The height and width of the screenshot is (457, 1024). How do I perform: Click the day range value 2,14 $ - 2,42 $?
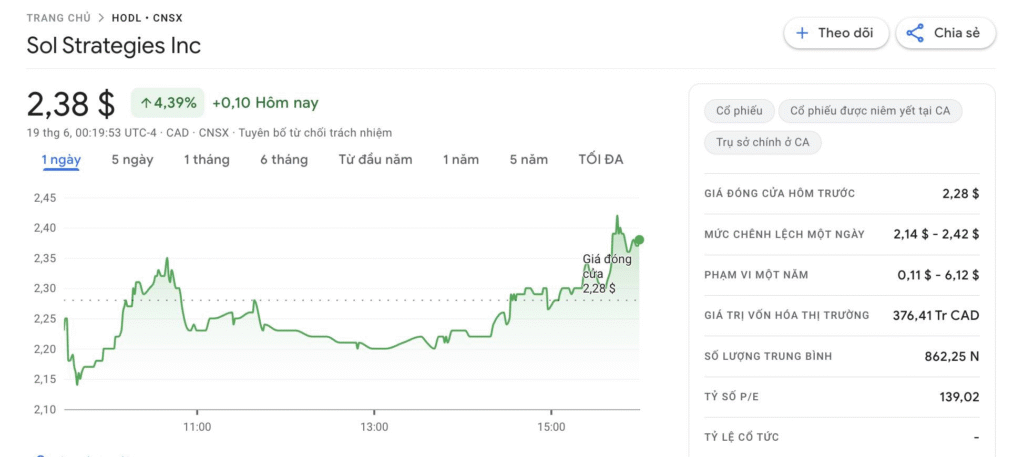click(936, 234)
